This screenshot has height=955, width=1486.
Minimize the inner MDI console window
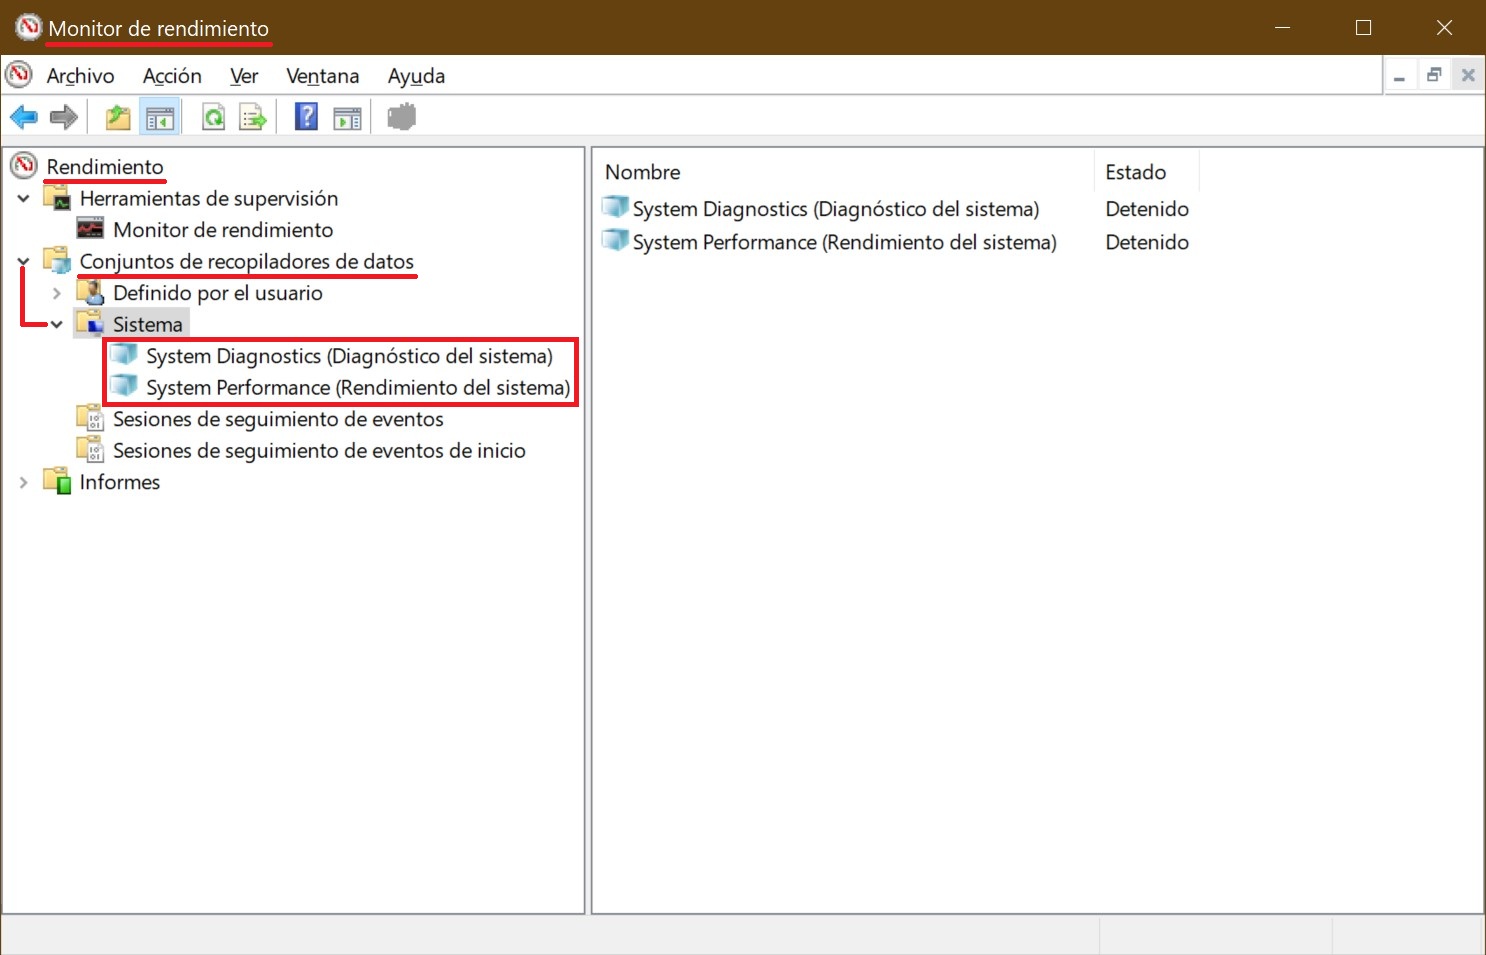click(x=1400, y=76)
